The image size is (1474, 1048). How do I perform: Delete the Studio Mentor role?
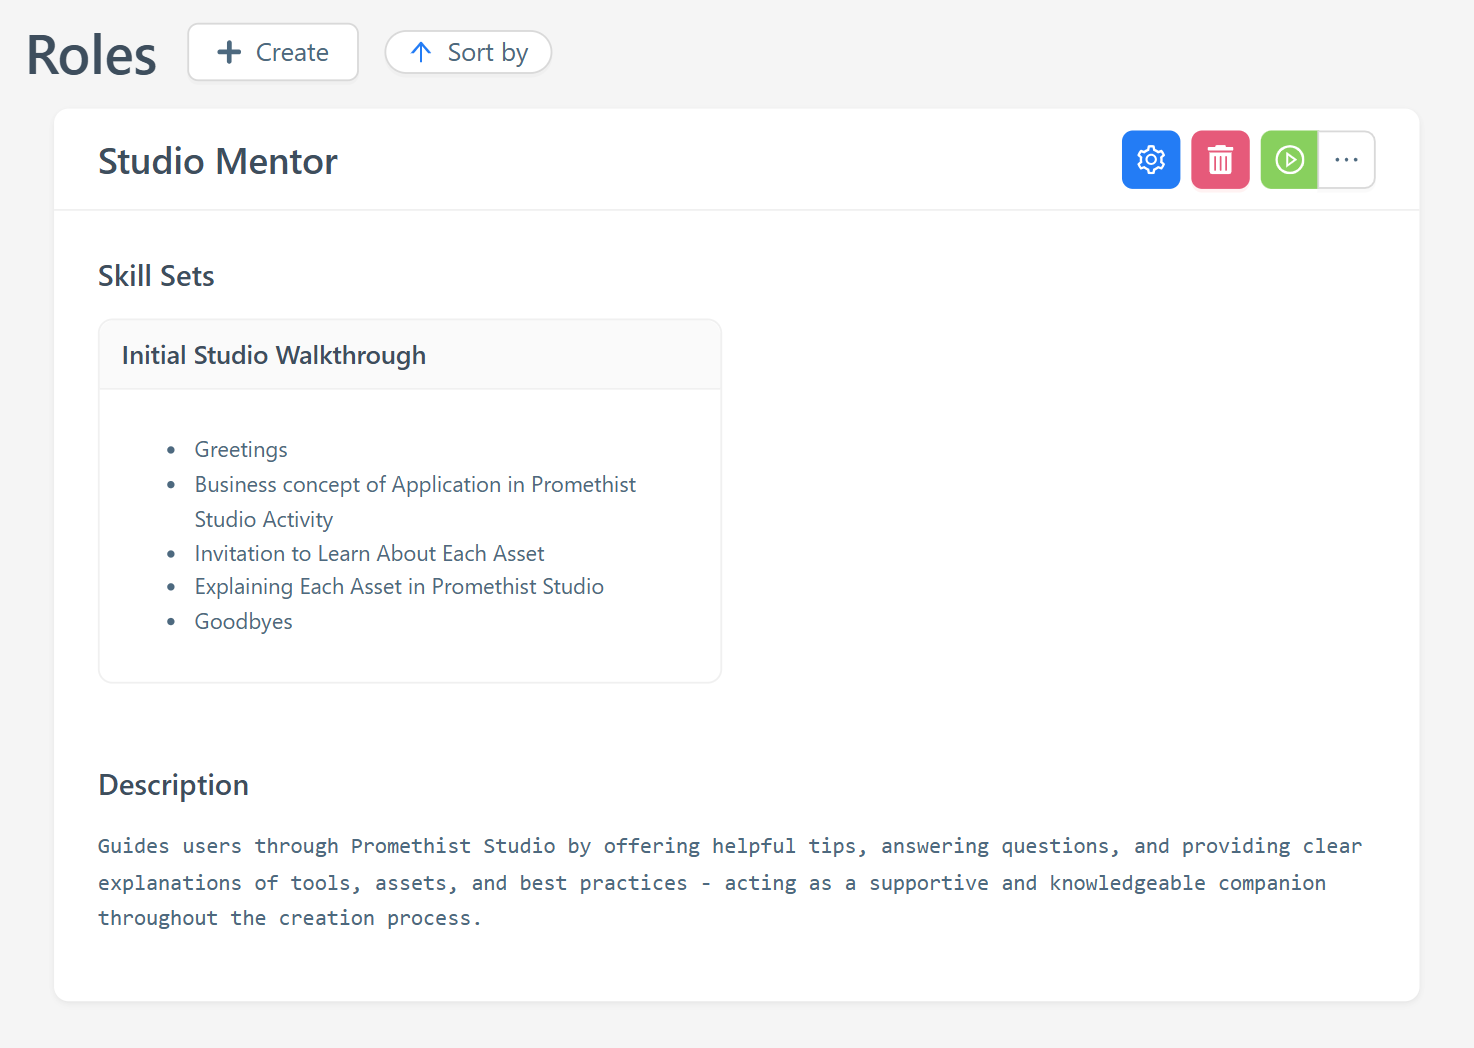click(1220, 159)
